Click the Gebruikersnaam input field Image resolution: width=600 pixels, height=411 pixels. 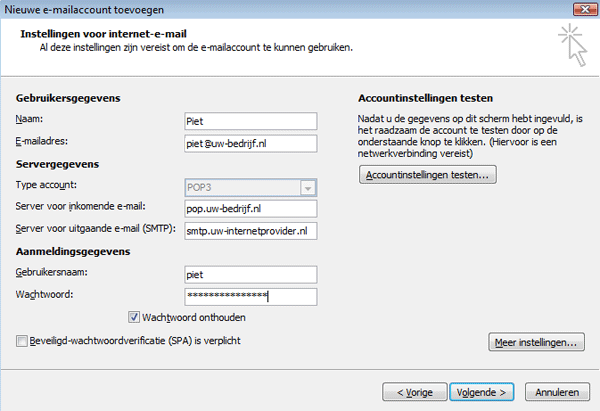coord(250,274)
